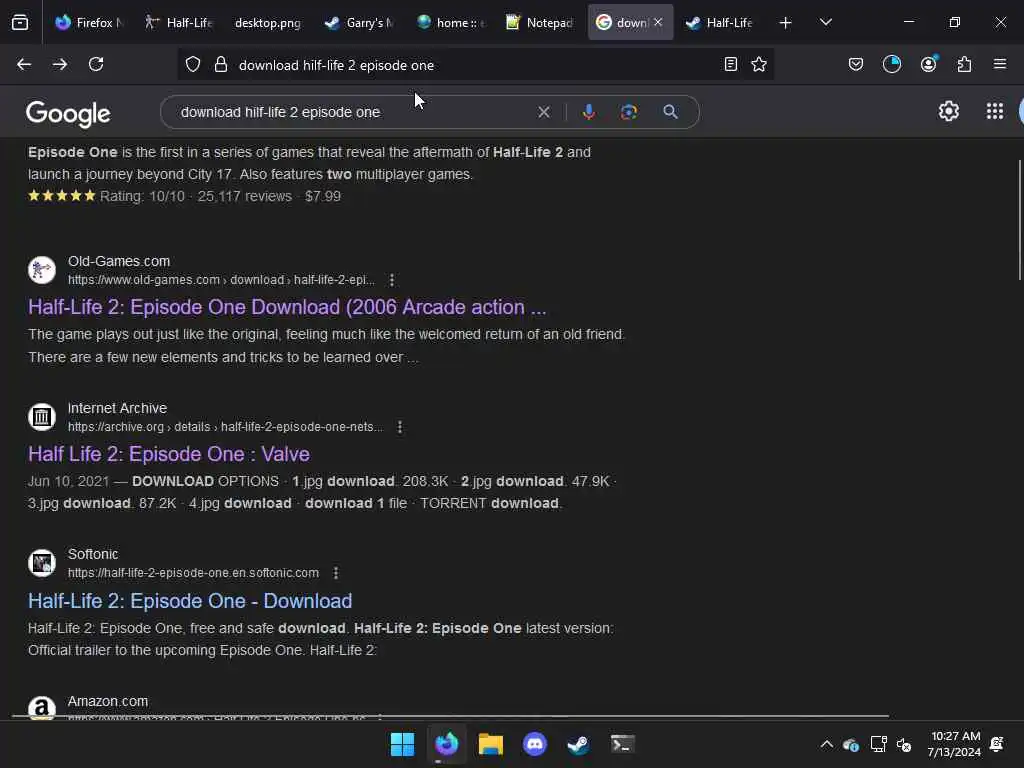This screenshot has width=1024, height=768.
Task: Open the Softonic site favicon
Action: click(x=42, y=563)
